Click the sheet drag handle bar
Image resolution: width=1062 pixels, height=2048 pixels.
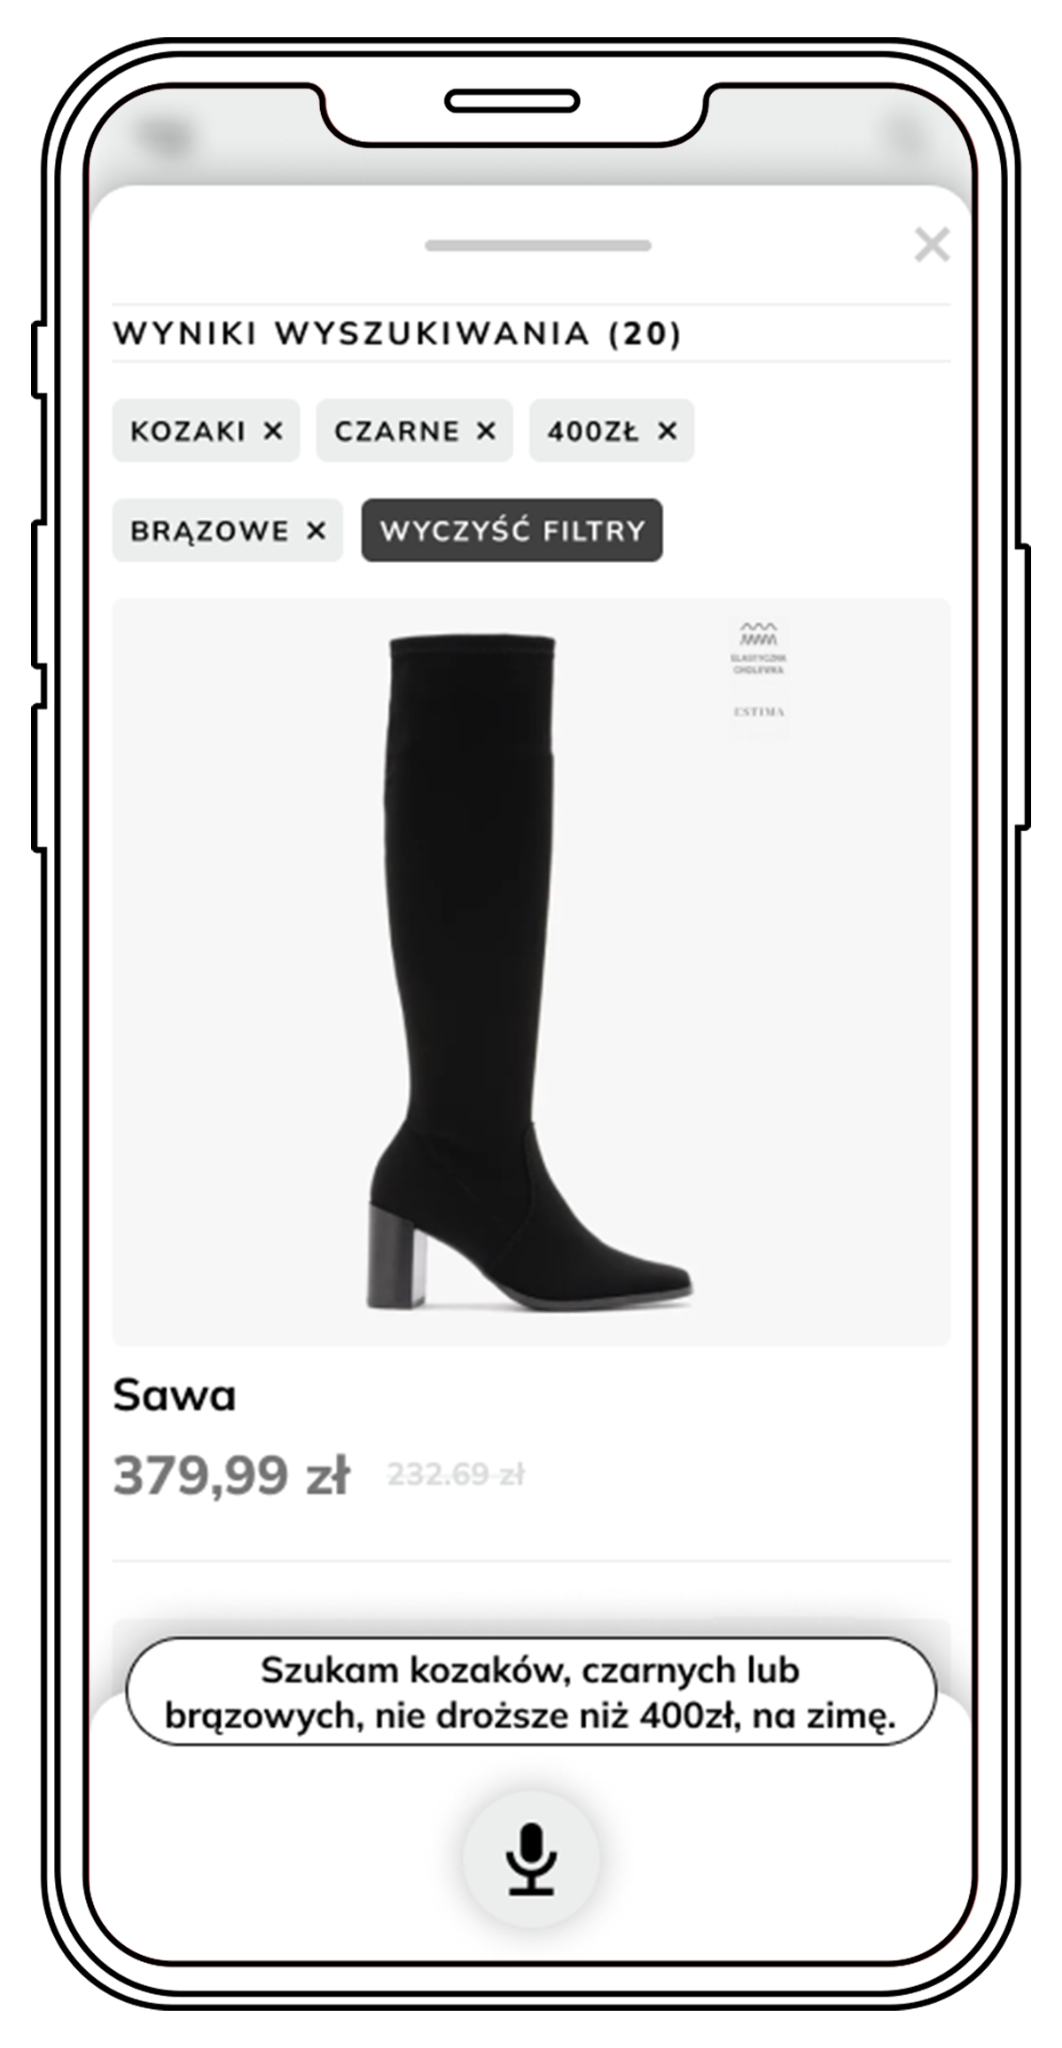(x=538, y=245)
